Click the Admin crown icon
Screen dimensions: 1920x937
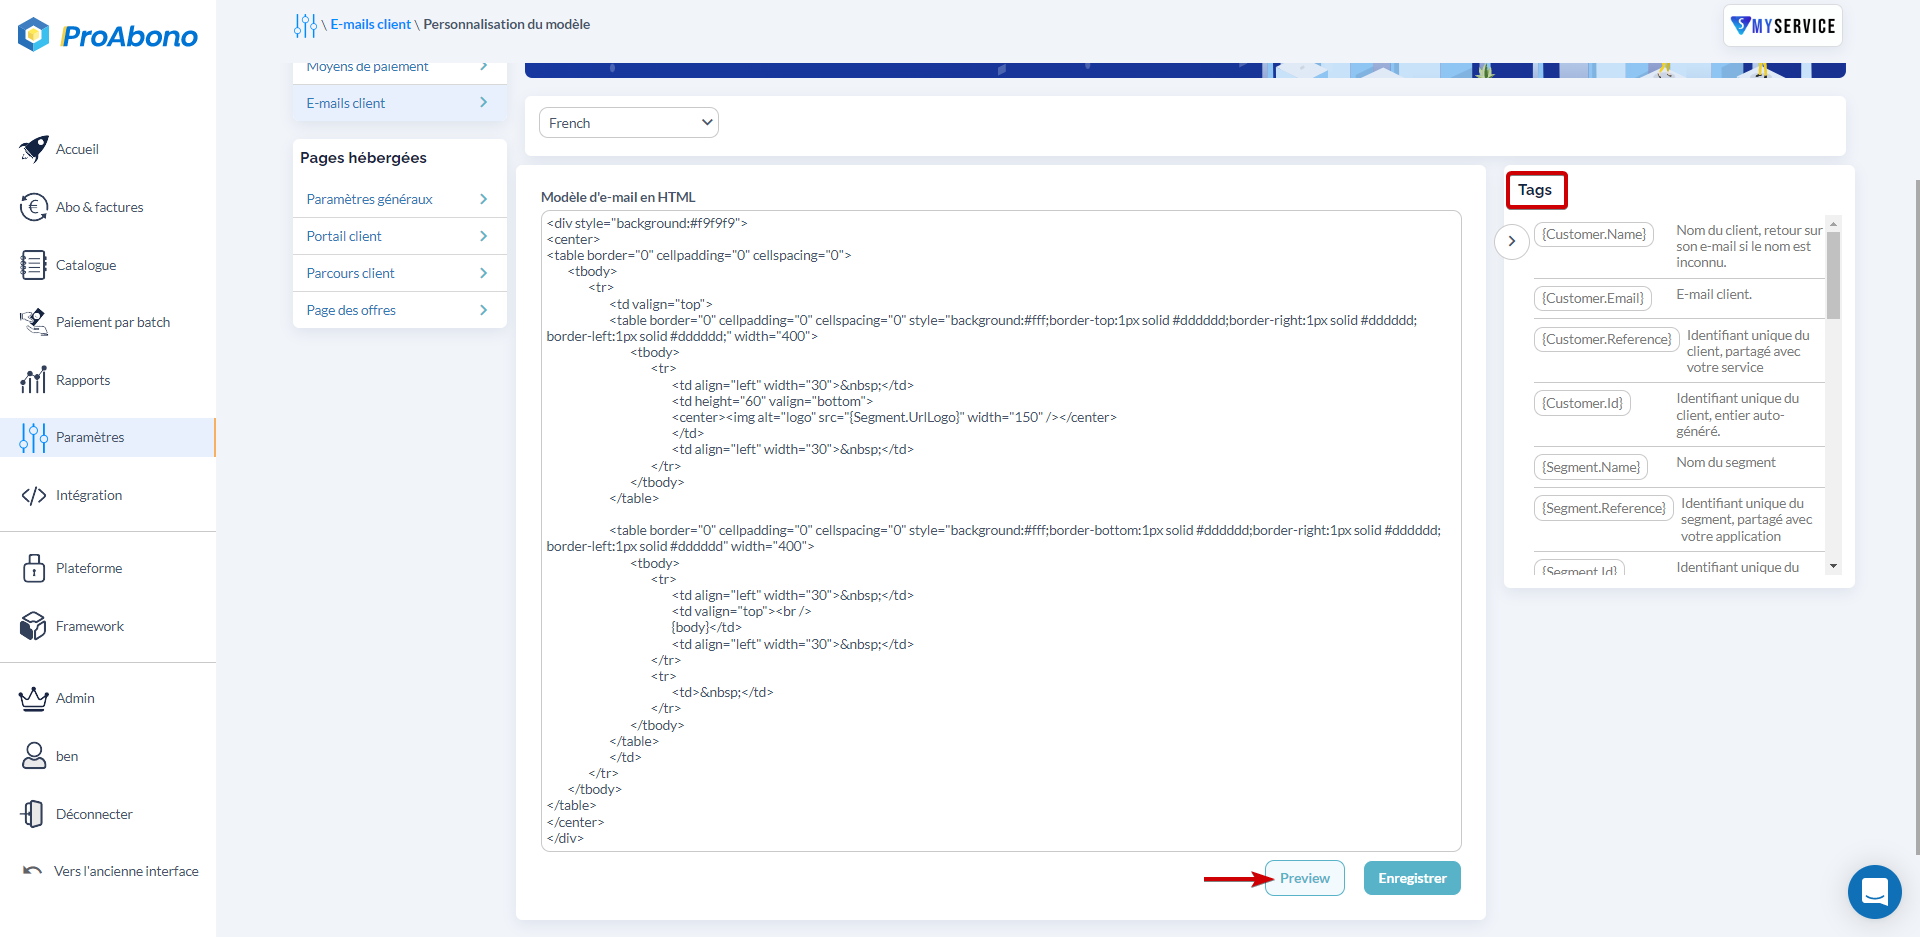coord(33,698)
